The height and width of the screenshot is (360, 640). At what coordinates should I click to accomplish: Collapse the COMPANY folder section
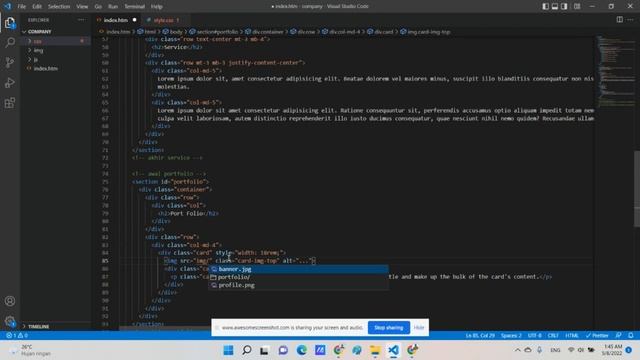coord(40,31)
